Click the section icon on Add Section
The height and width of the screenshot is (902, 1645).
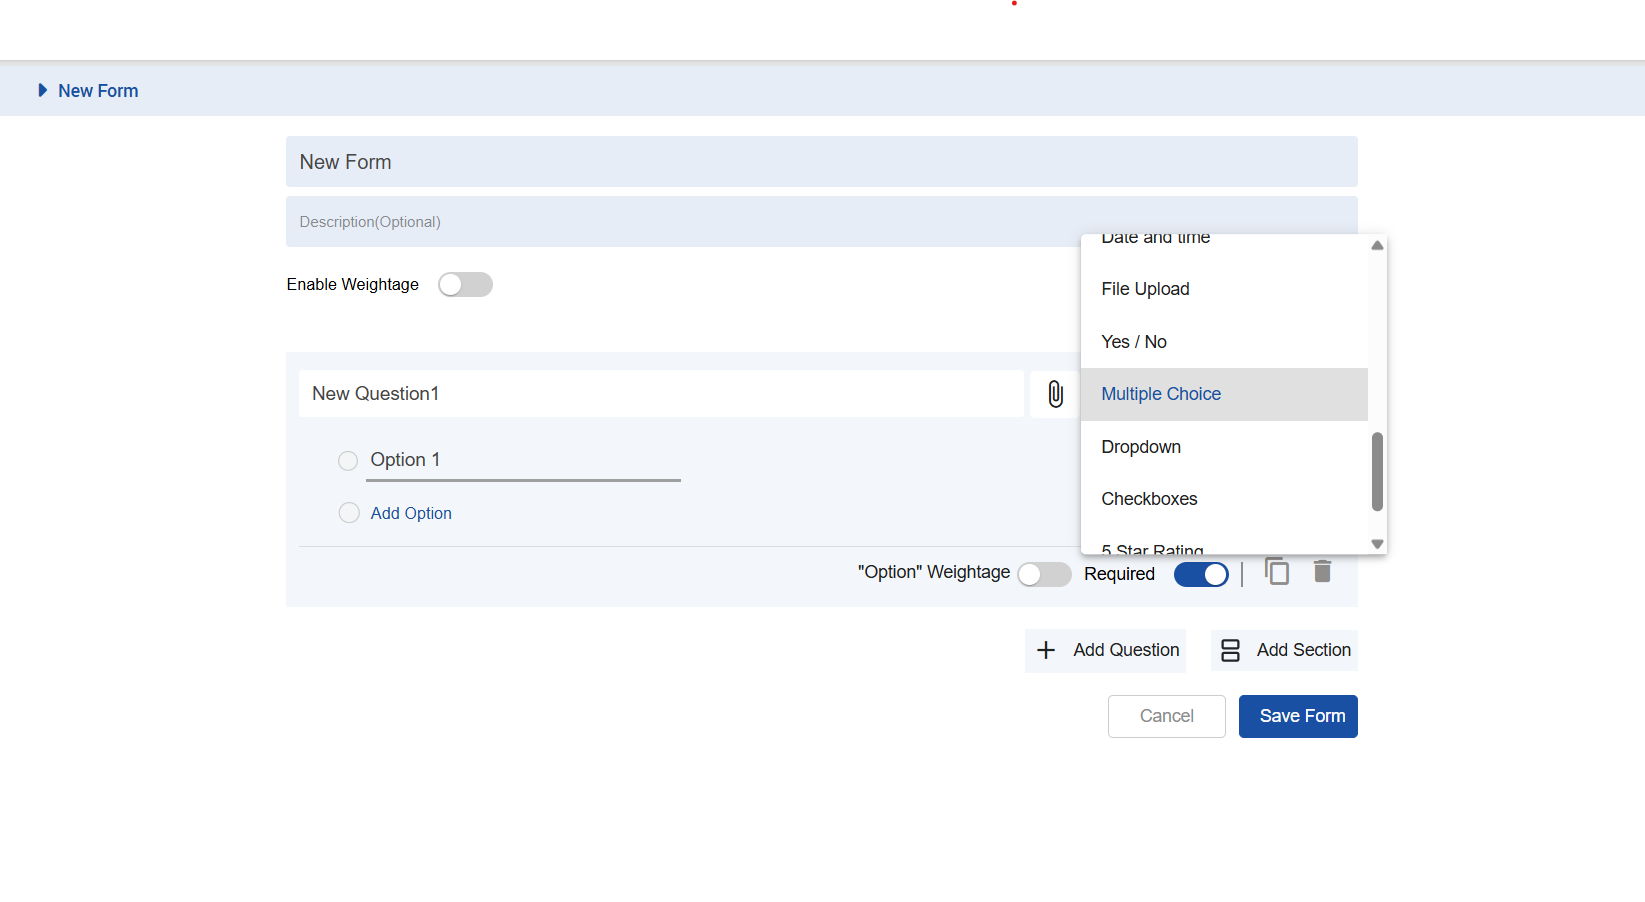[1231, 650]
